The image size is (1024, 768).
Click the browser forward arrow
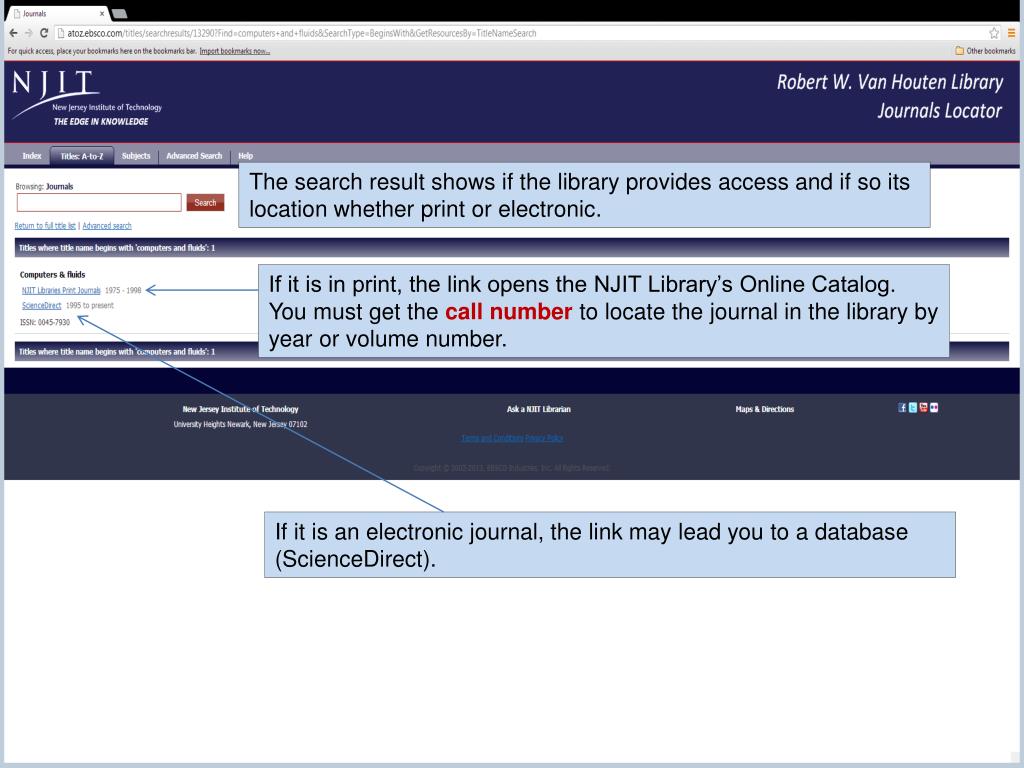pos(28,33)
